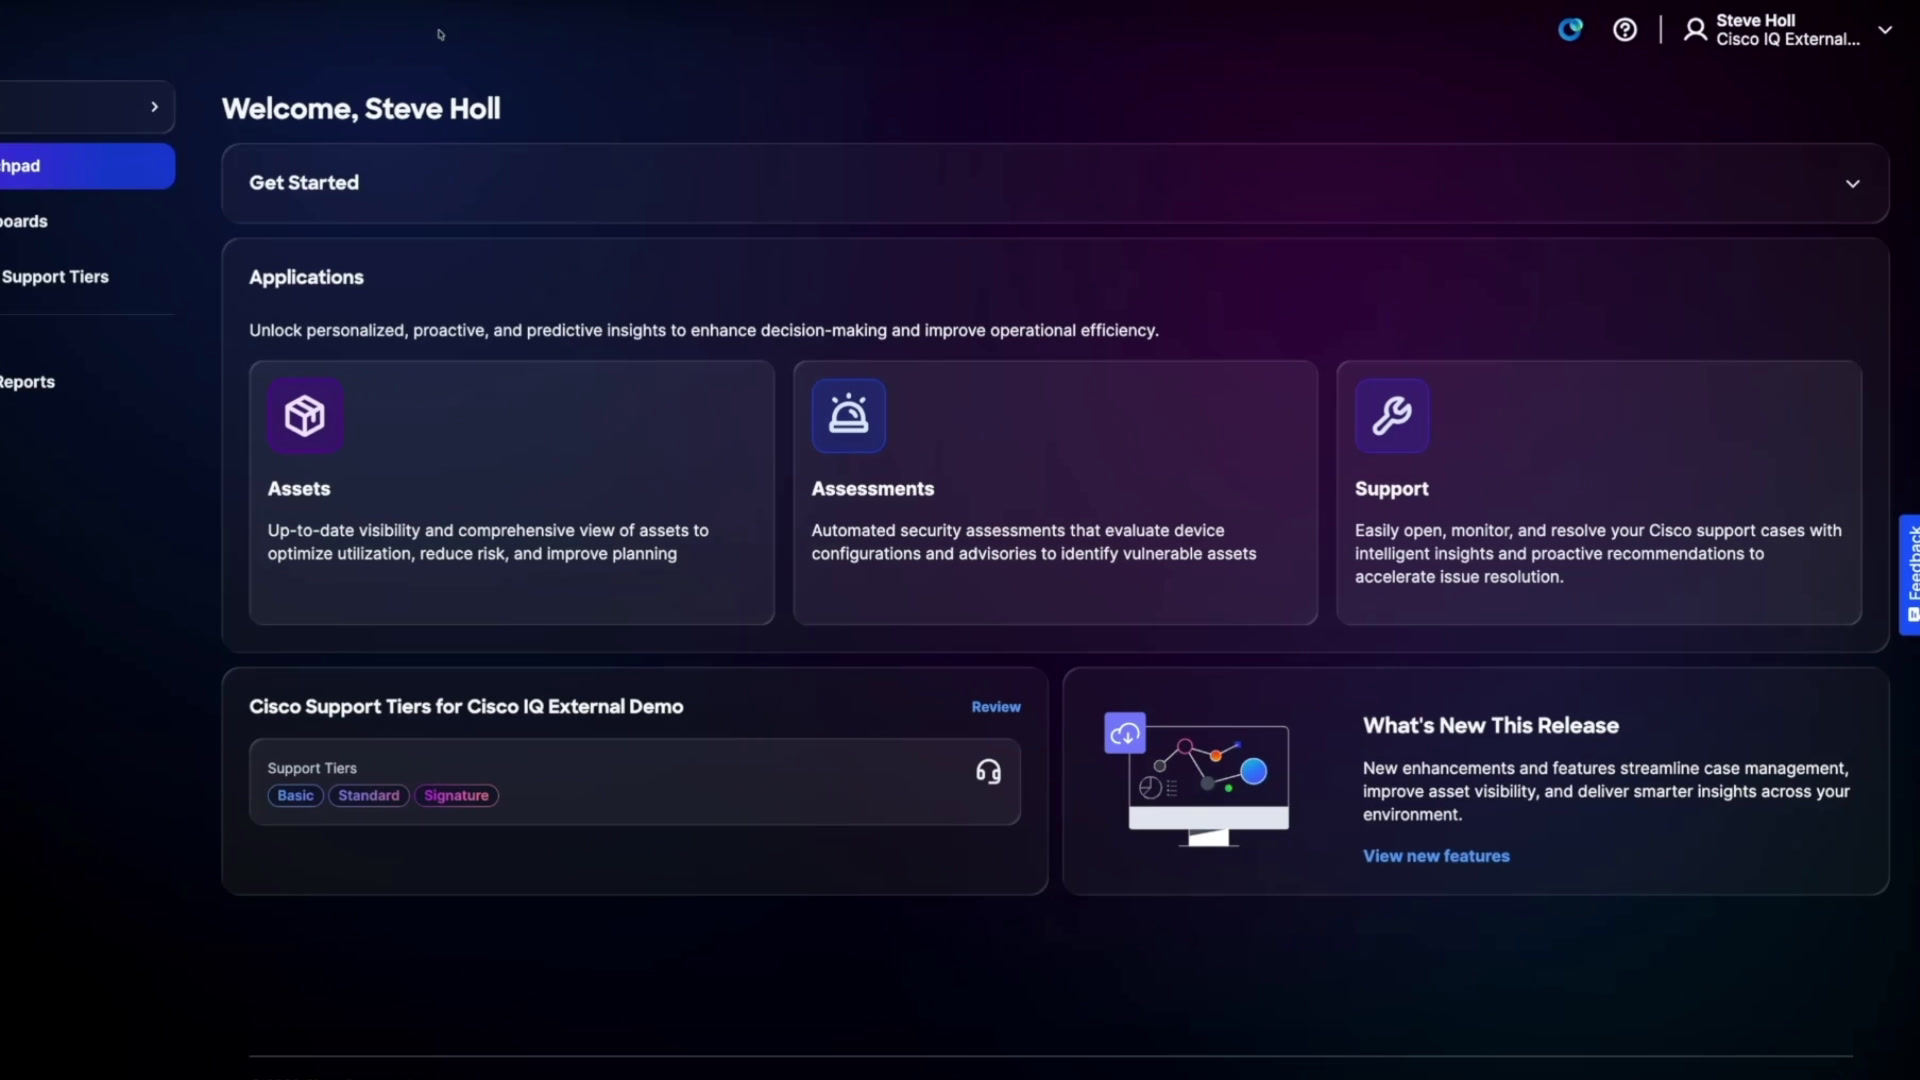The height and width of the screenshot is (1080, 1920).
Task: Click the Cisco Support Tiers card heading
Action: click(x=466, y=707)
